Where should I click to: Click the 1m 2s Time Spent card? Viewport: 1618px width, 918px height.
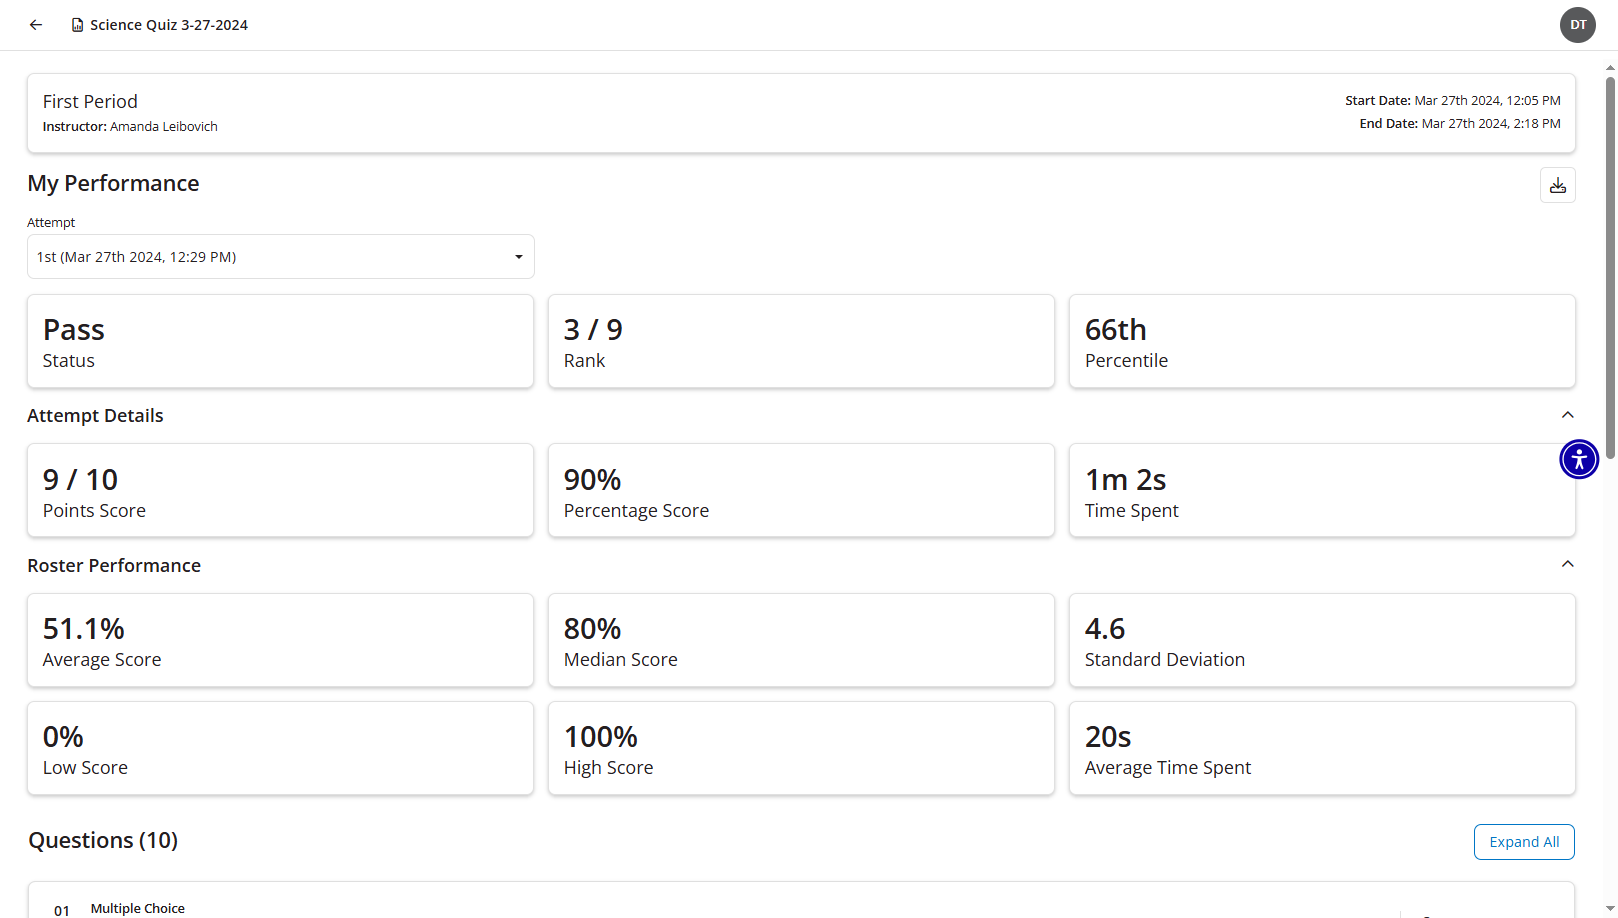[1322, 491]
